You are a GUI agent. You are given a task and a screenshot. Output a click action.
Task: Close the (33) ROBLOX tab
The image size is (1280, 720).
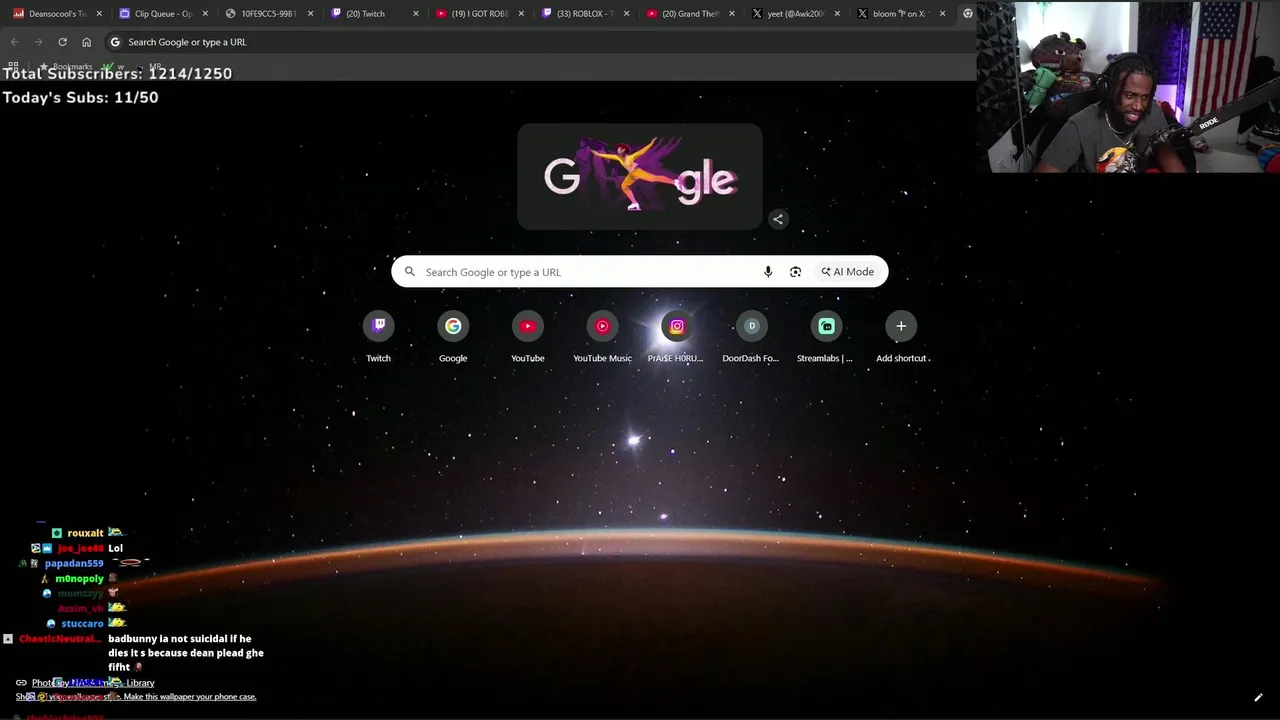coord(626,14)
